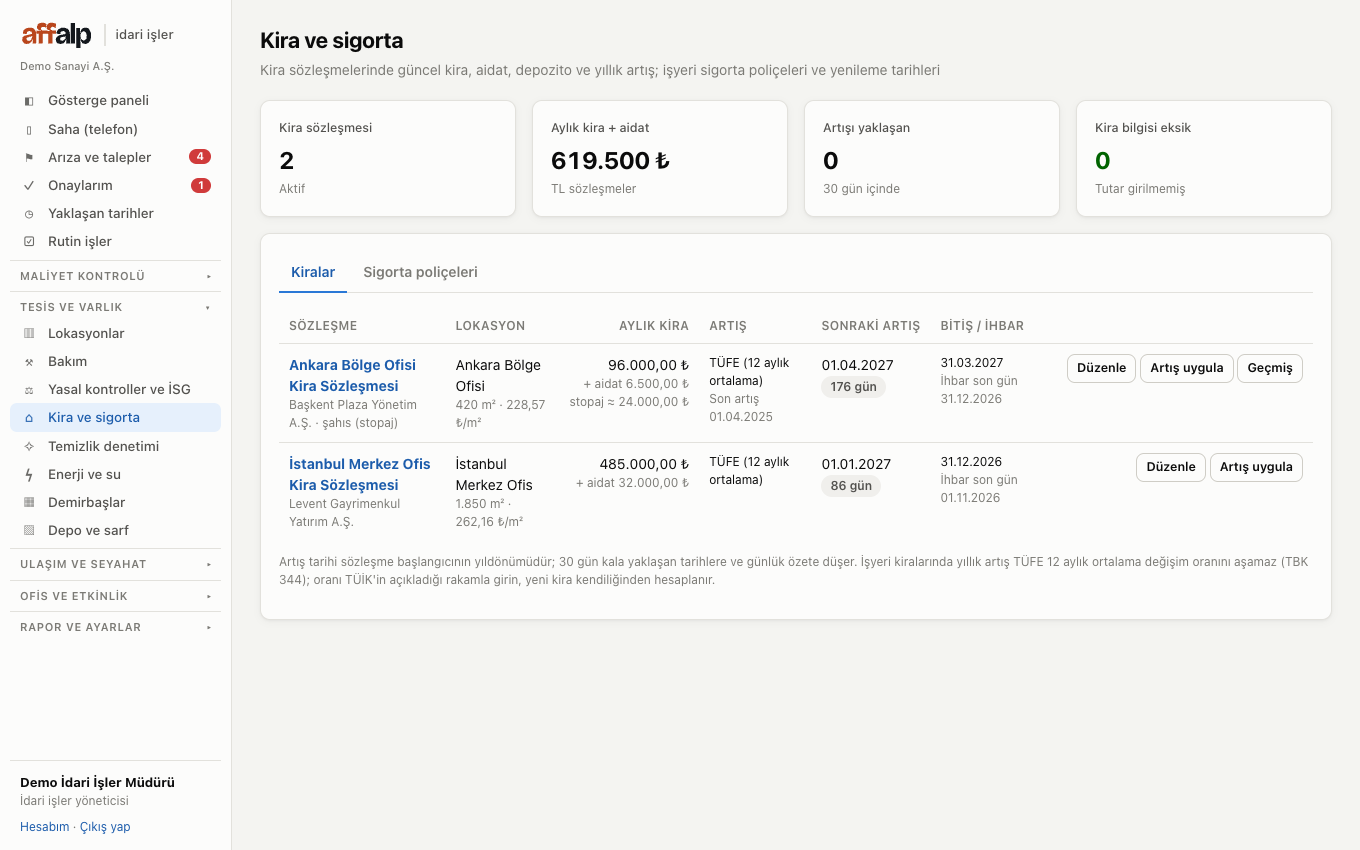Open Gösterge paneli sidebar icon
Screen dimensions: 1360x850
29,101
